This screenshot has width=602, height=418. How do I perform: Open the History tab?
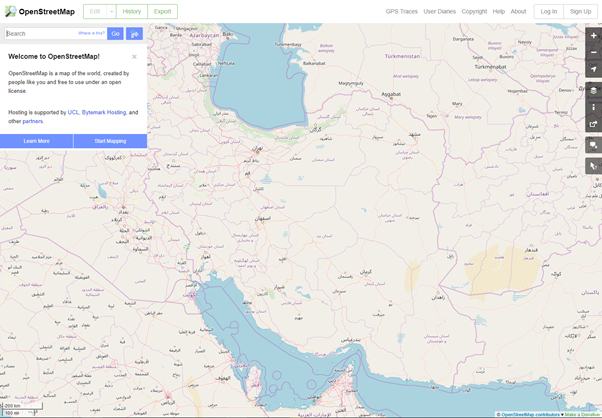pos(132,12)
